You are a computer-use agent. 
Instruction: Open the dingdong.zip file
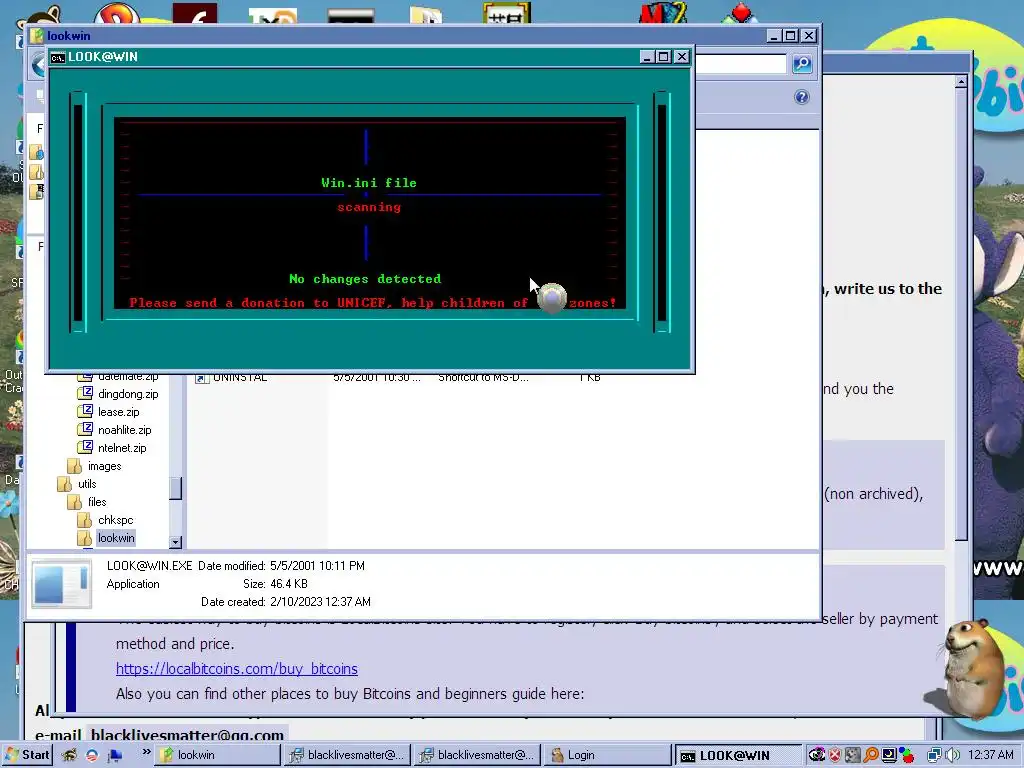click(x=118, y=394)
